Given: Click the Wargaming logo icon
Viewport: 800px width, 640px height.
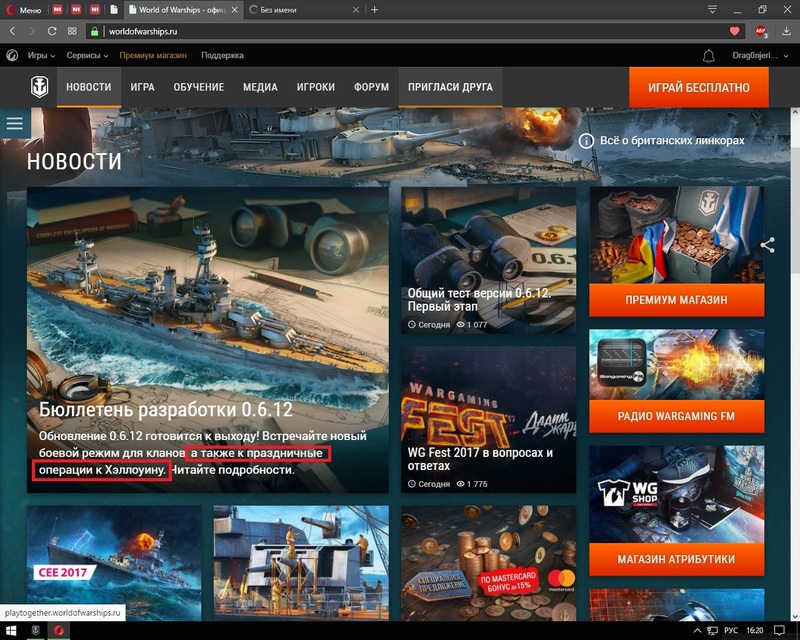Looking at the screenshot, I should click(x=12, y=55).
